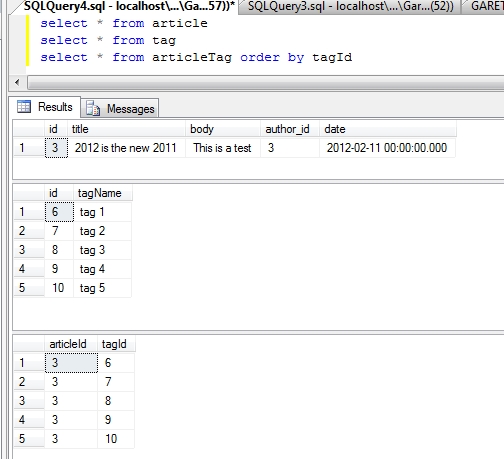Select the SQLQuery4.sql document tab
This screenshot has height=459, width=504.
pyautogui.click(x=129, y=6)
